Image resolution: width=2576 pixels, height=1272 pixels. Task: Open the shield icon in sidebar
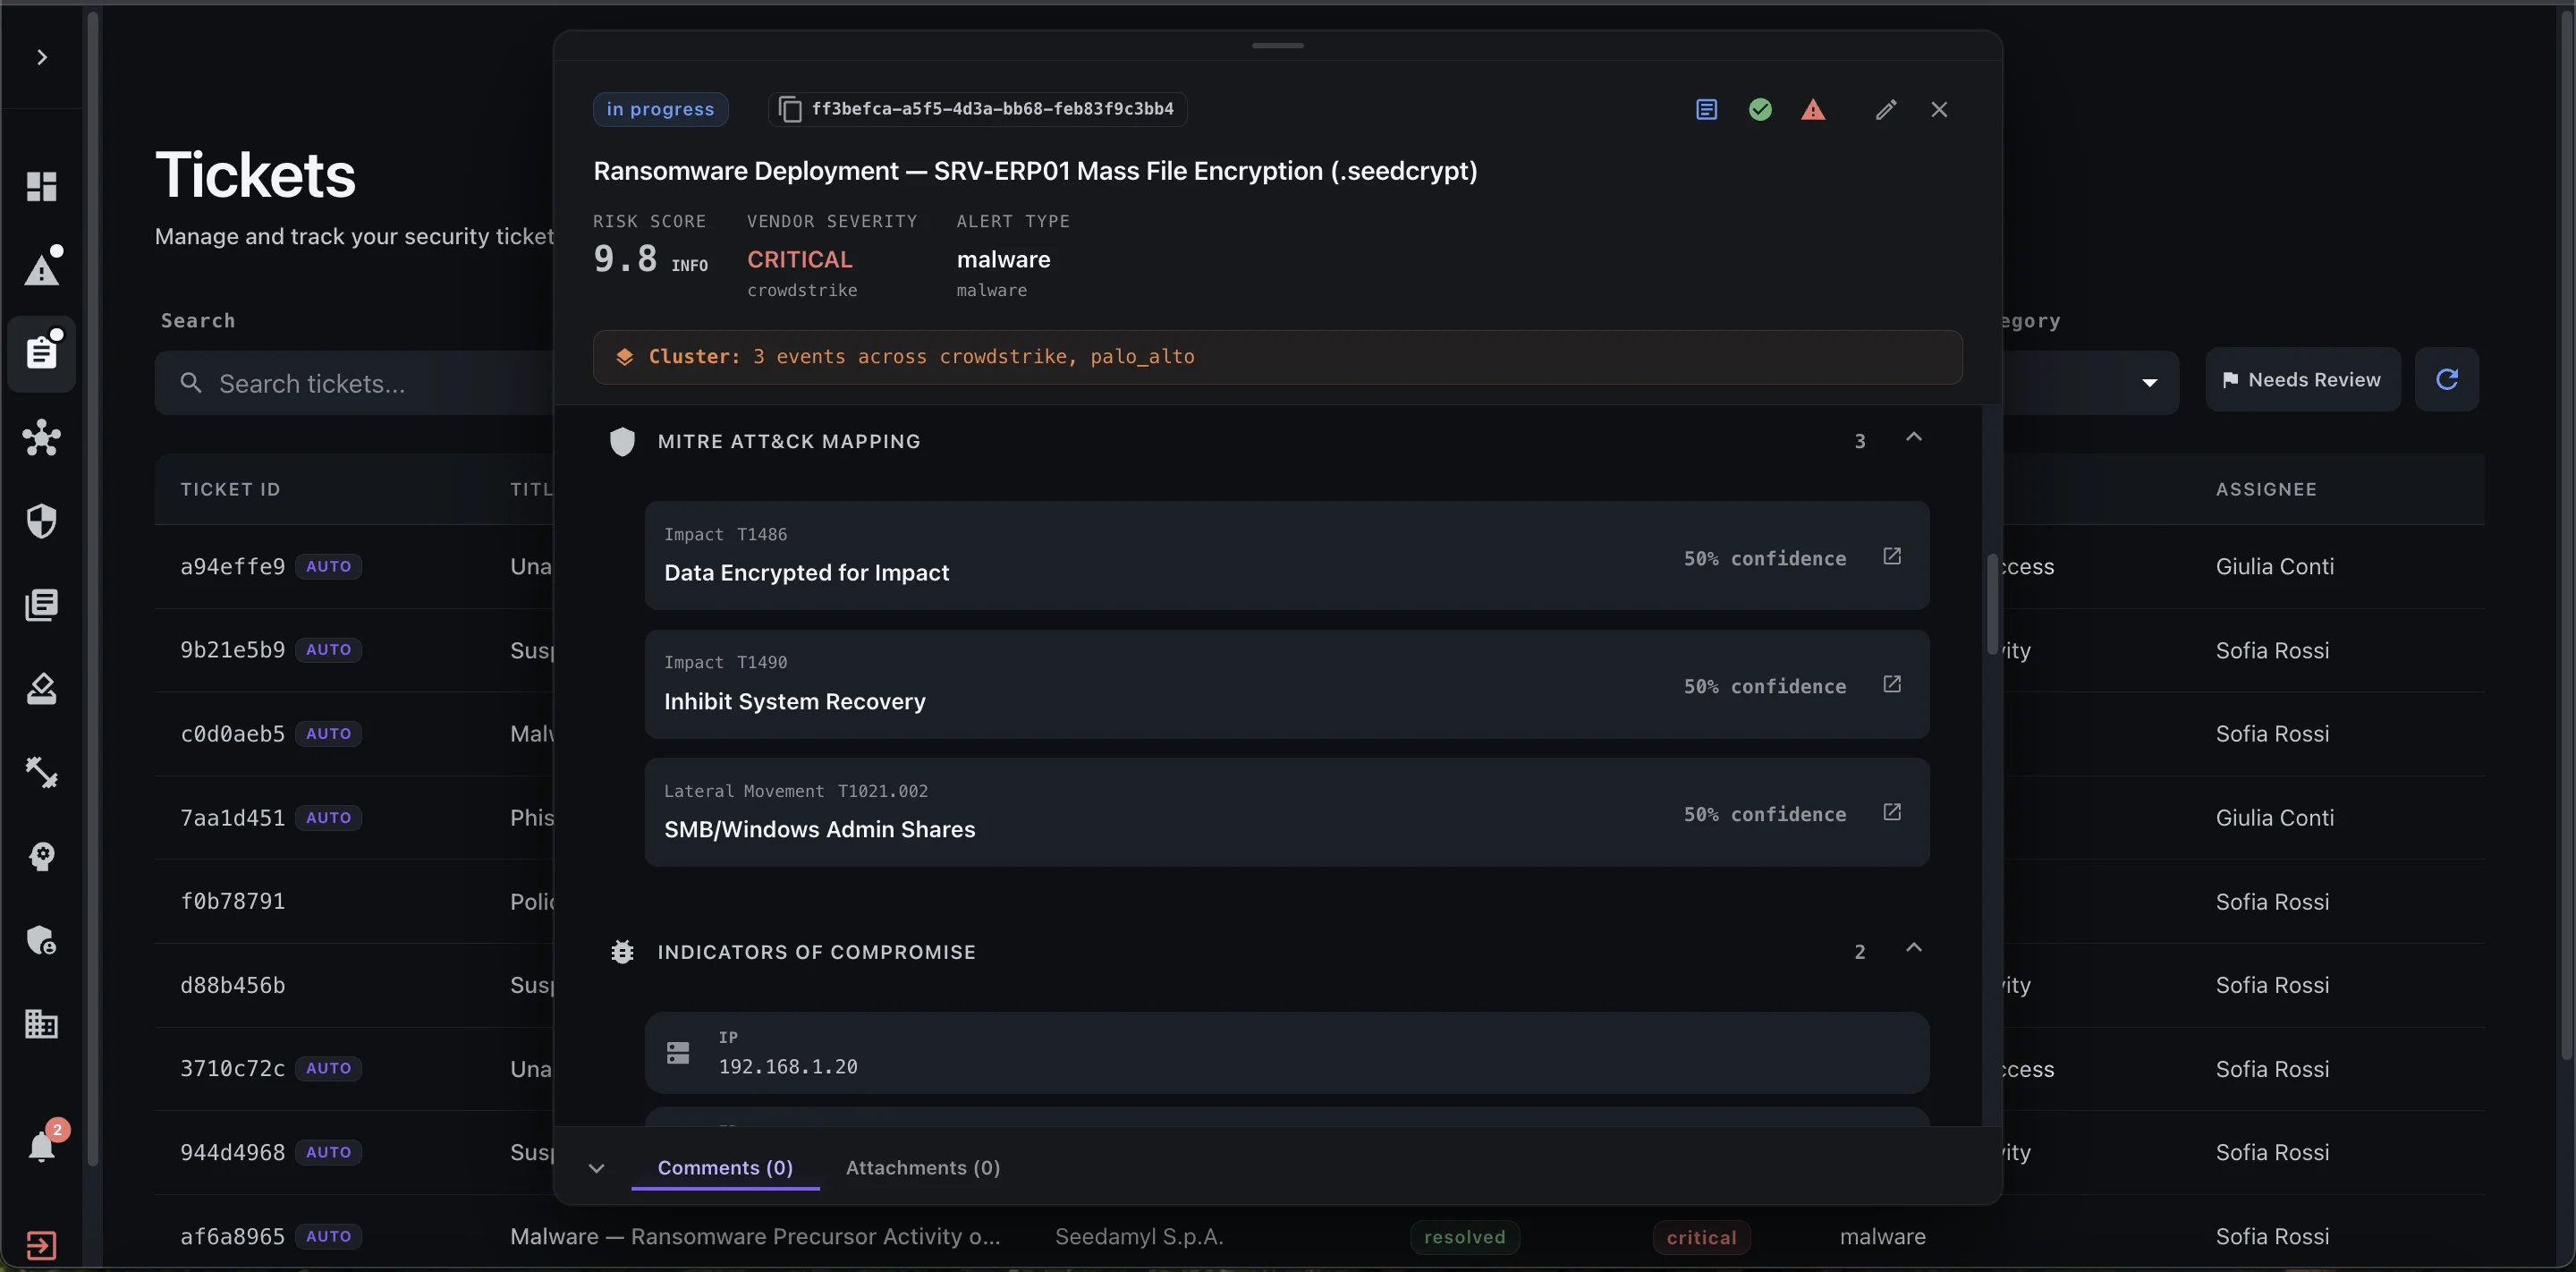click(x=41, y=521)
